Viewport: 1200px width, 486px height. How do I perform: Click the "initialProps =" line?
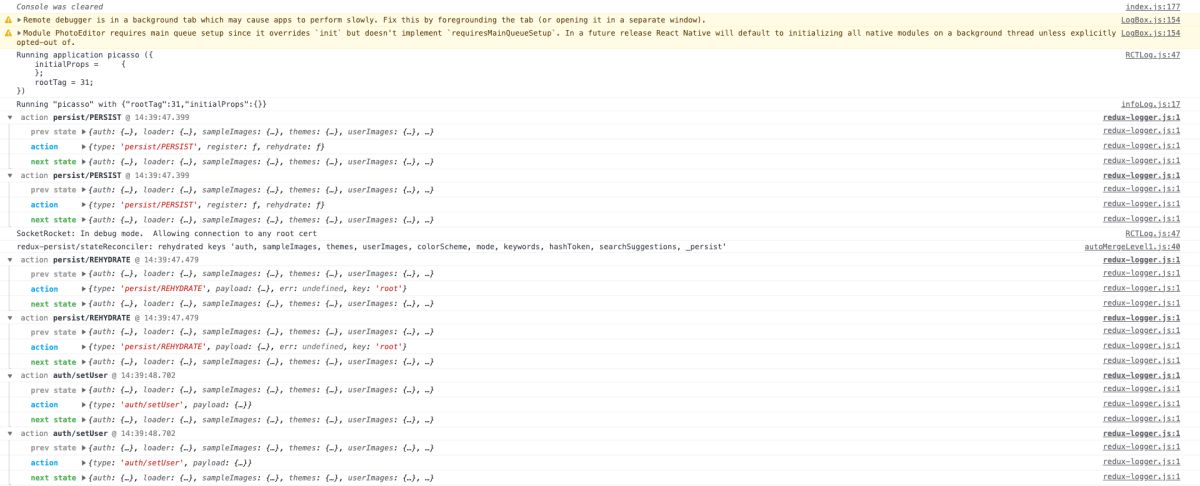click(80, 64)
